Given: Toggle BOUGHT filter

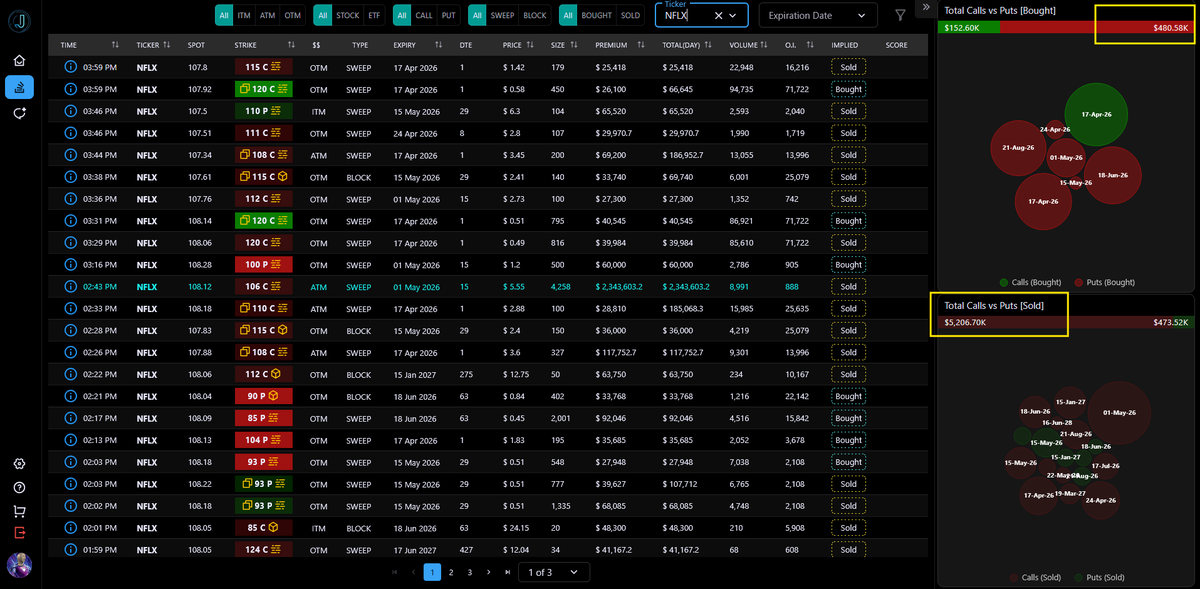Looking at the screenshot, I should pos(596,16).
